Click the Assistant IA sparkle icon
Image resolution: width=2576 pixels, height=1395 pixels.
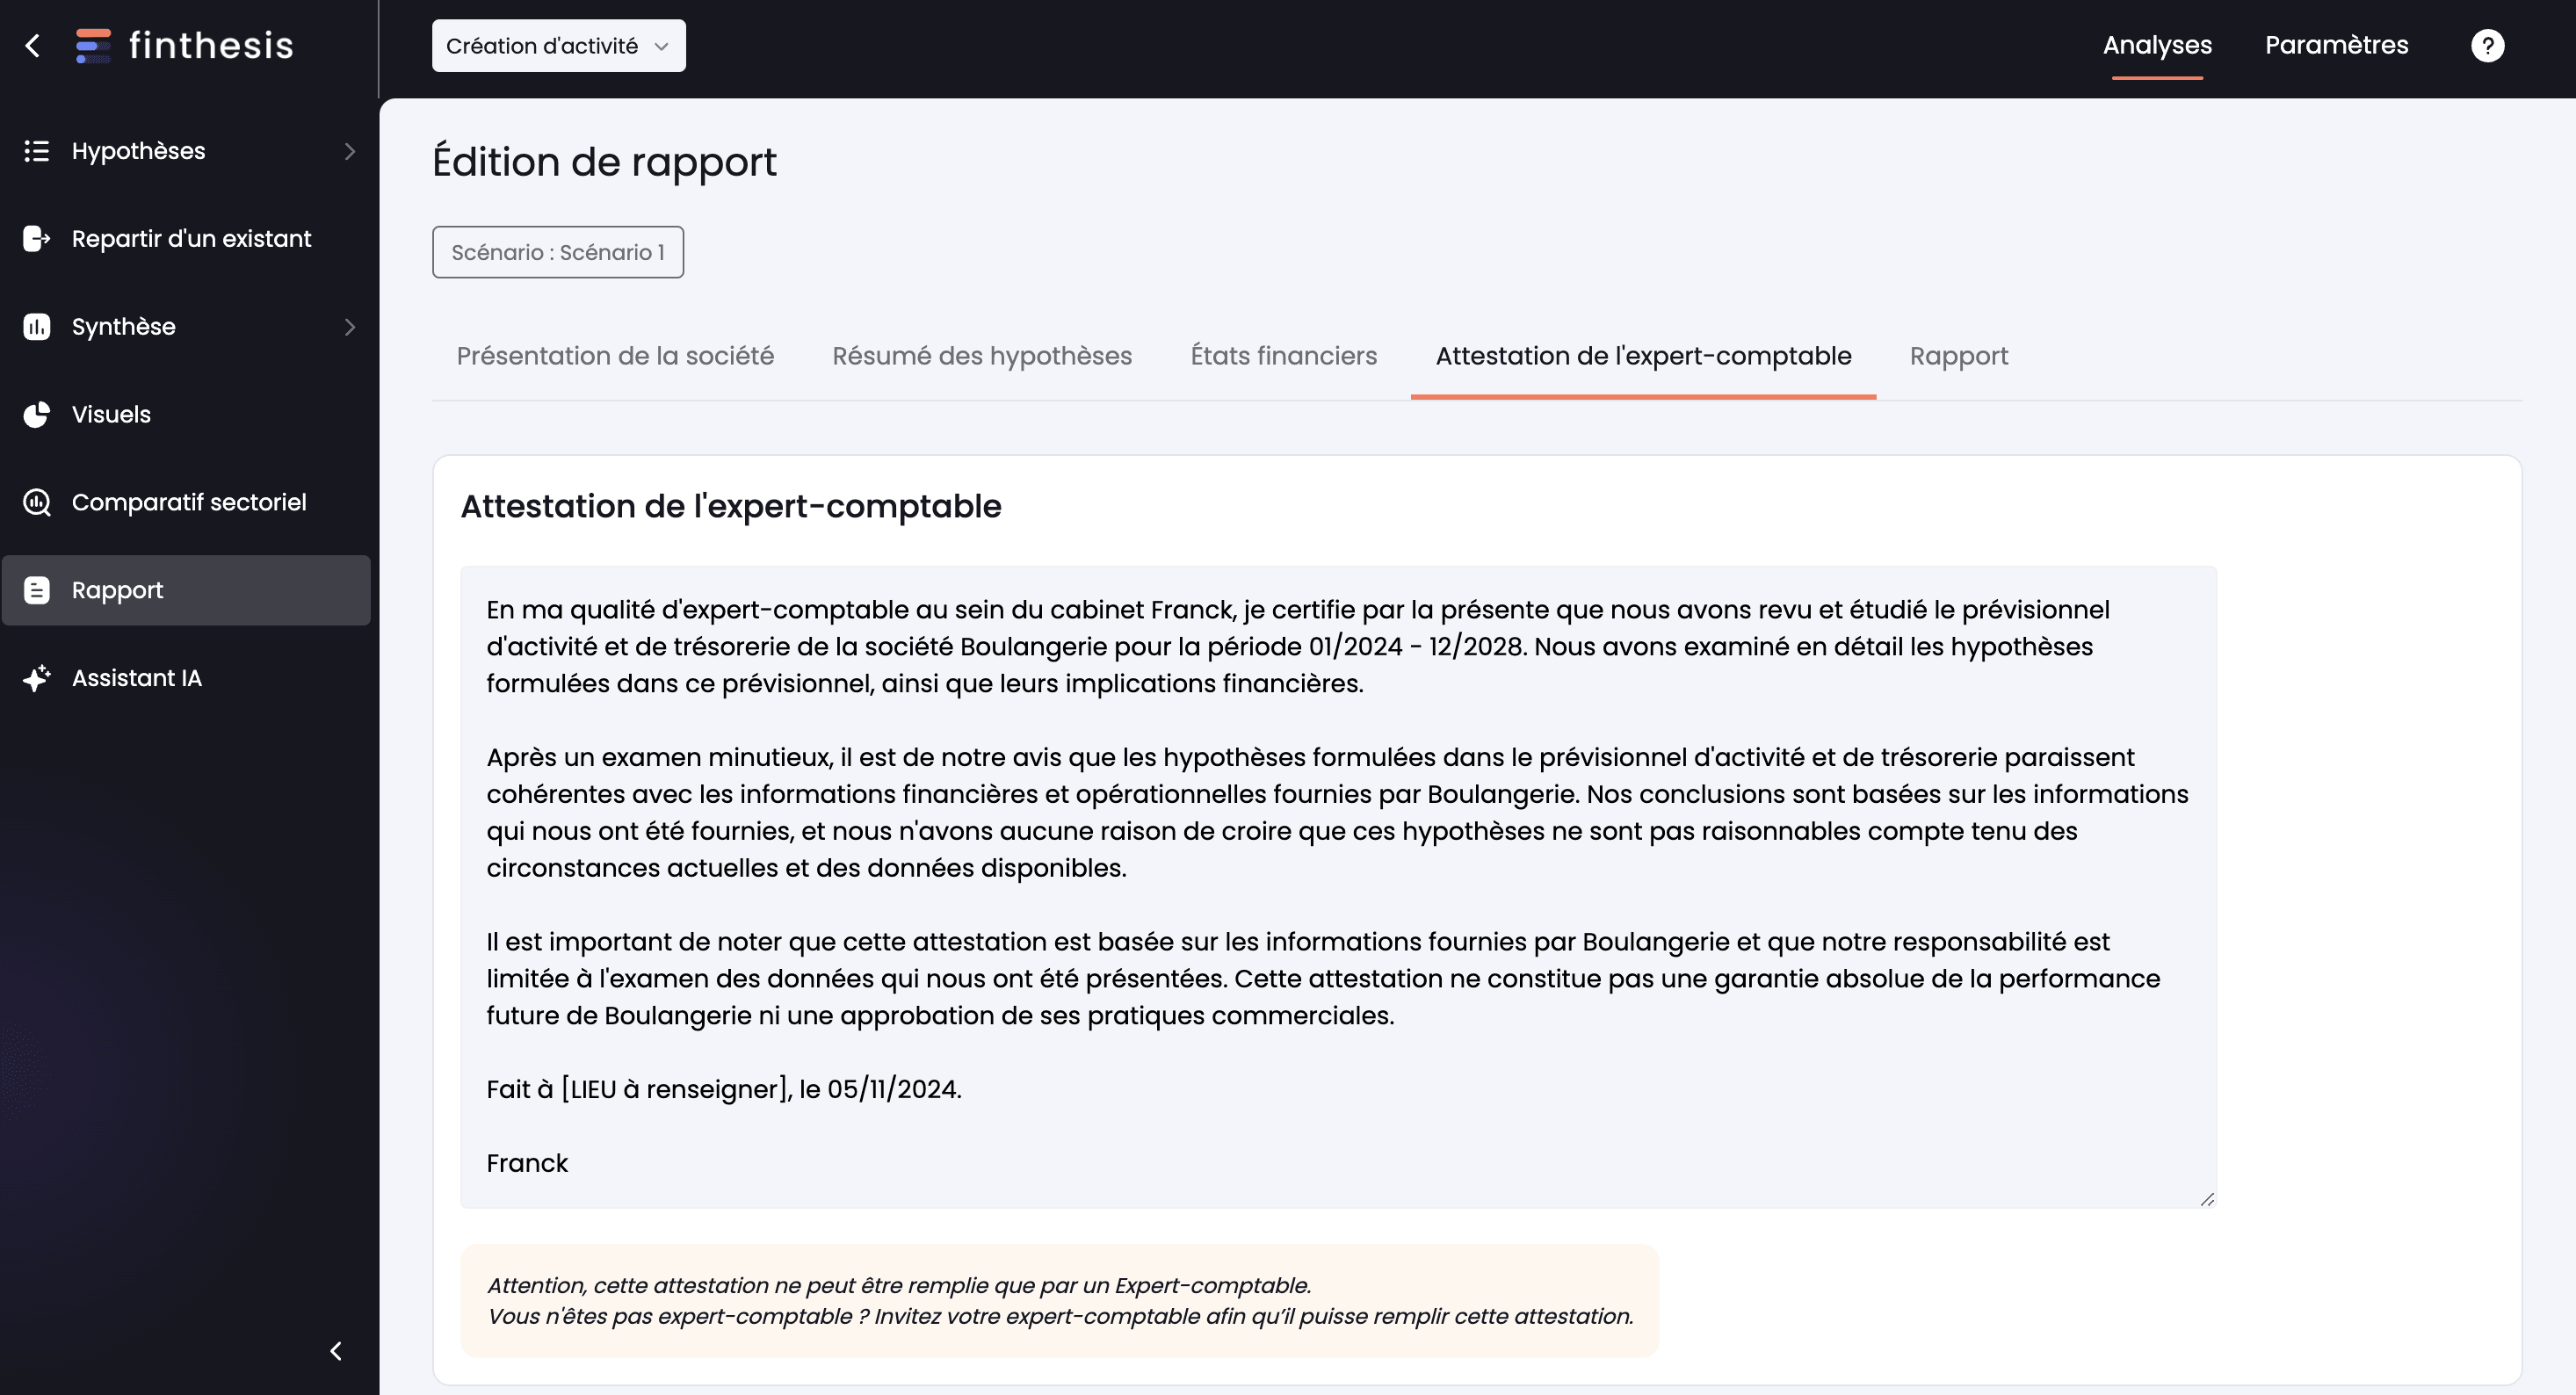(x=37, y=678)
